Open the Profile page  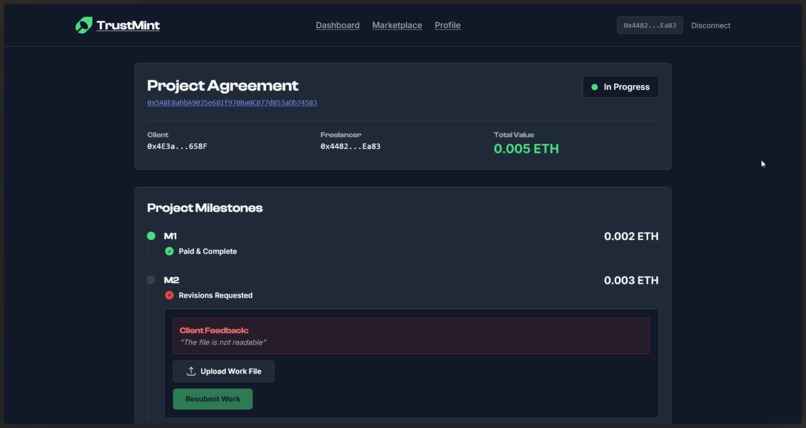tap(448, 25)
